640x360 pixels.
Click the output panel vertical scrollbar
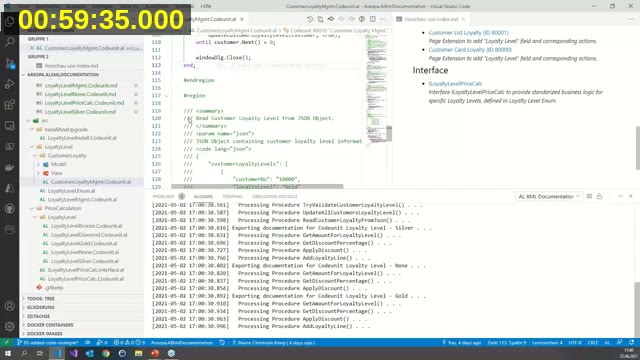pyautogui.click(x=637, y=308)
